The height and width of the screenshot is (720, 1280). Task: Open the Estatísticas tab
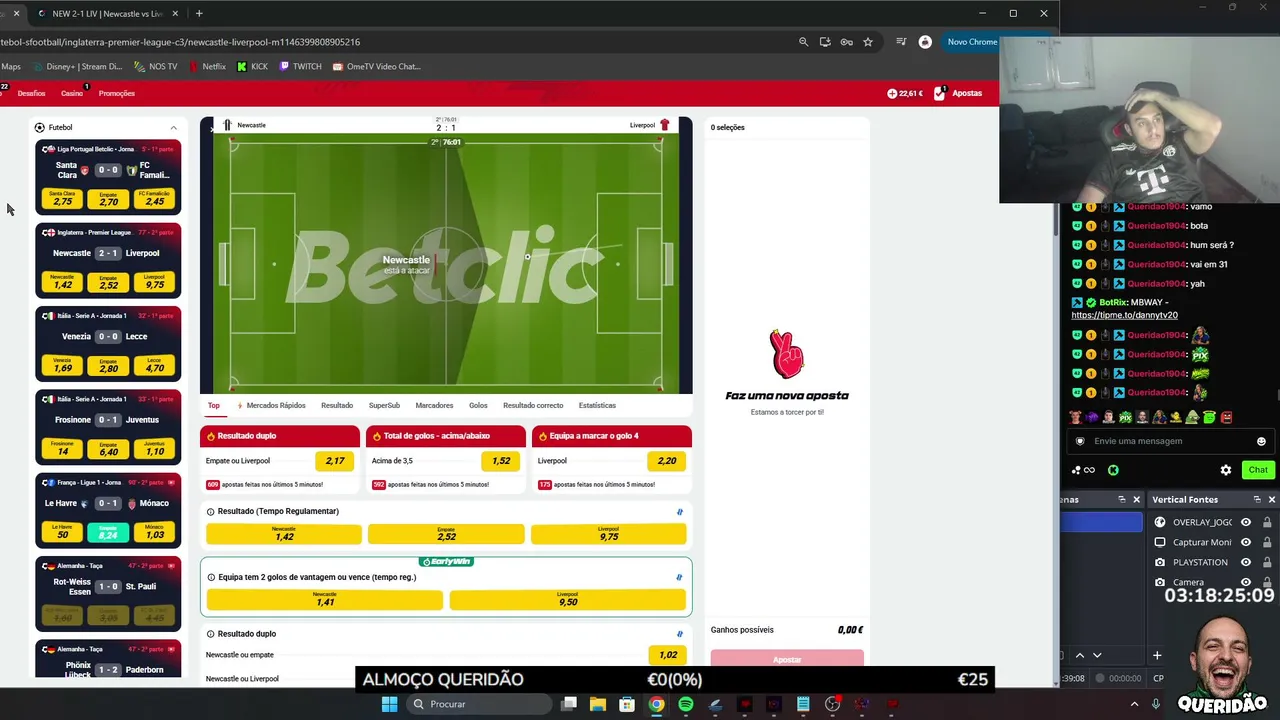597,405
